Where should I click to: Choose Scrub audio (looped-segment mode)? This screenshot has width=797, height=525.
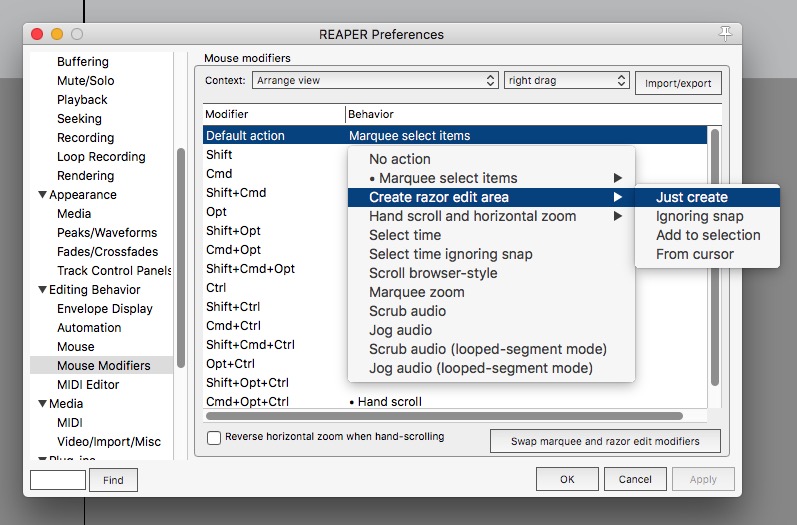491,349
